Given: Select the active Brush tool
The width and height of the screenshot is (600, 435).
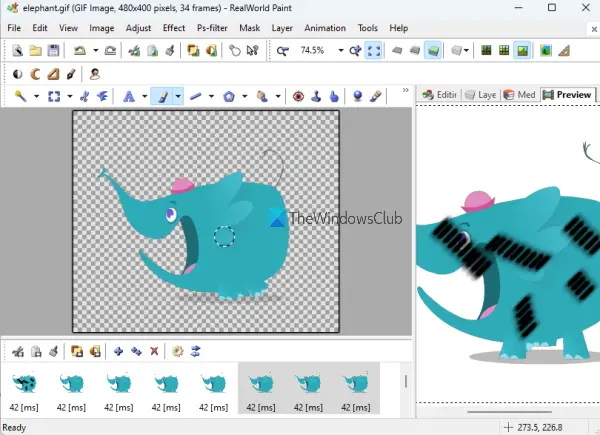Looking at the screenshot, I should [x=162, y=96].
